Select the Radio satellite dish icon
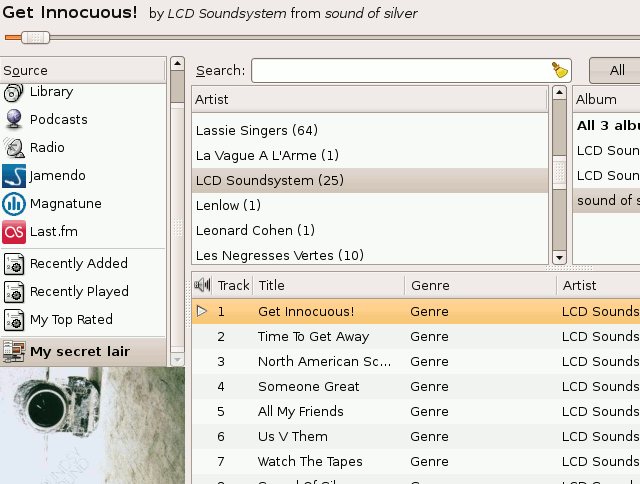 [13, 147]
